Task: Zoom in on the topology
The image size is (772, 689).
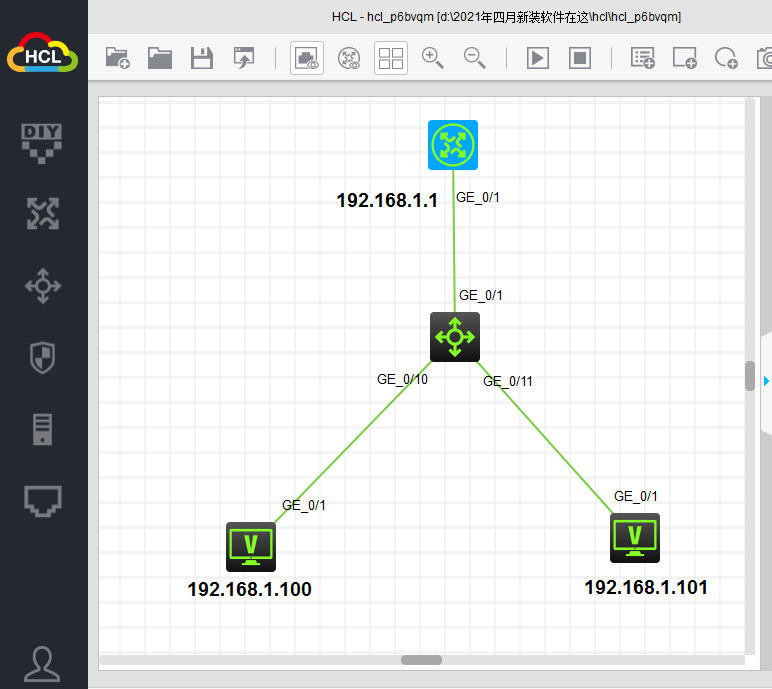Action: click(x=433, y=58)
